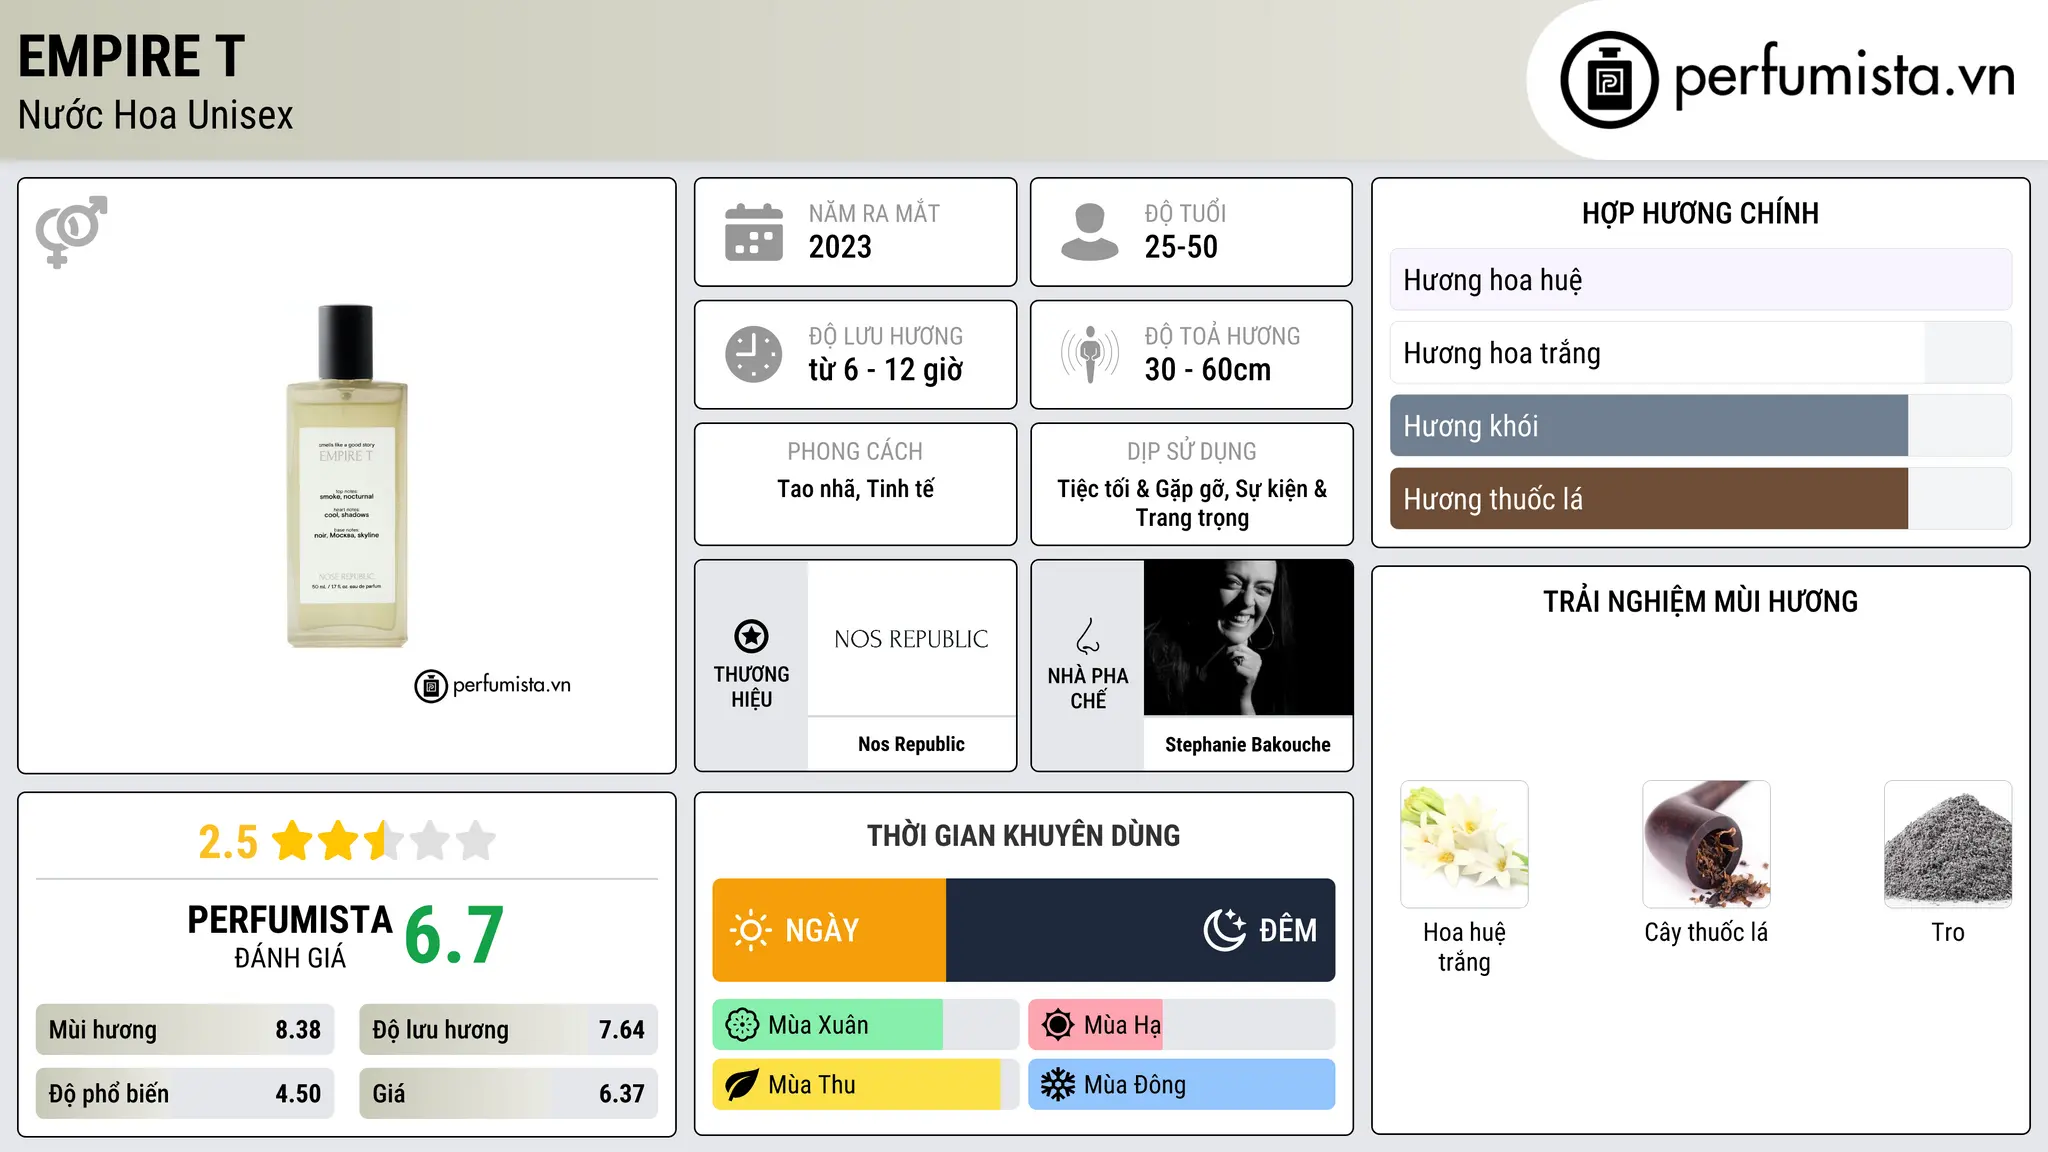
Task: Click the 'Tro' note caption
Action: (1948, 932)
